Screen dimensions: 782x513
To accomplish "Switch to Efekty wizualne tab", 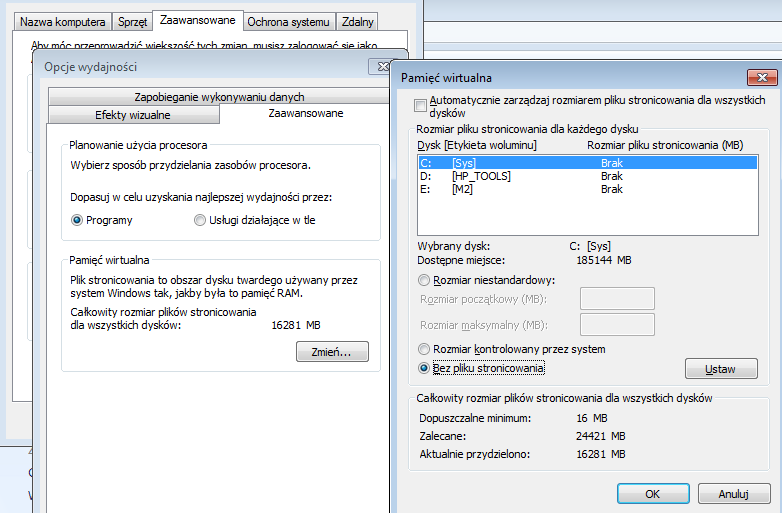I will coord(133,115).
